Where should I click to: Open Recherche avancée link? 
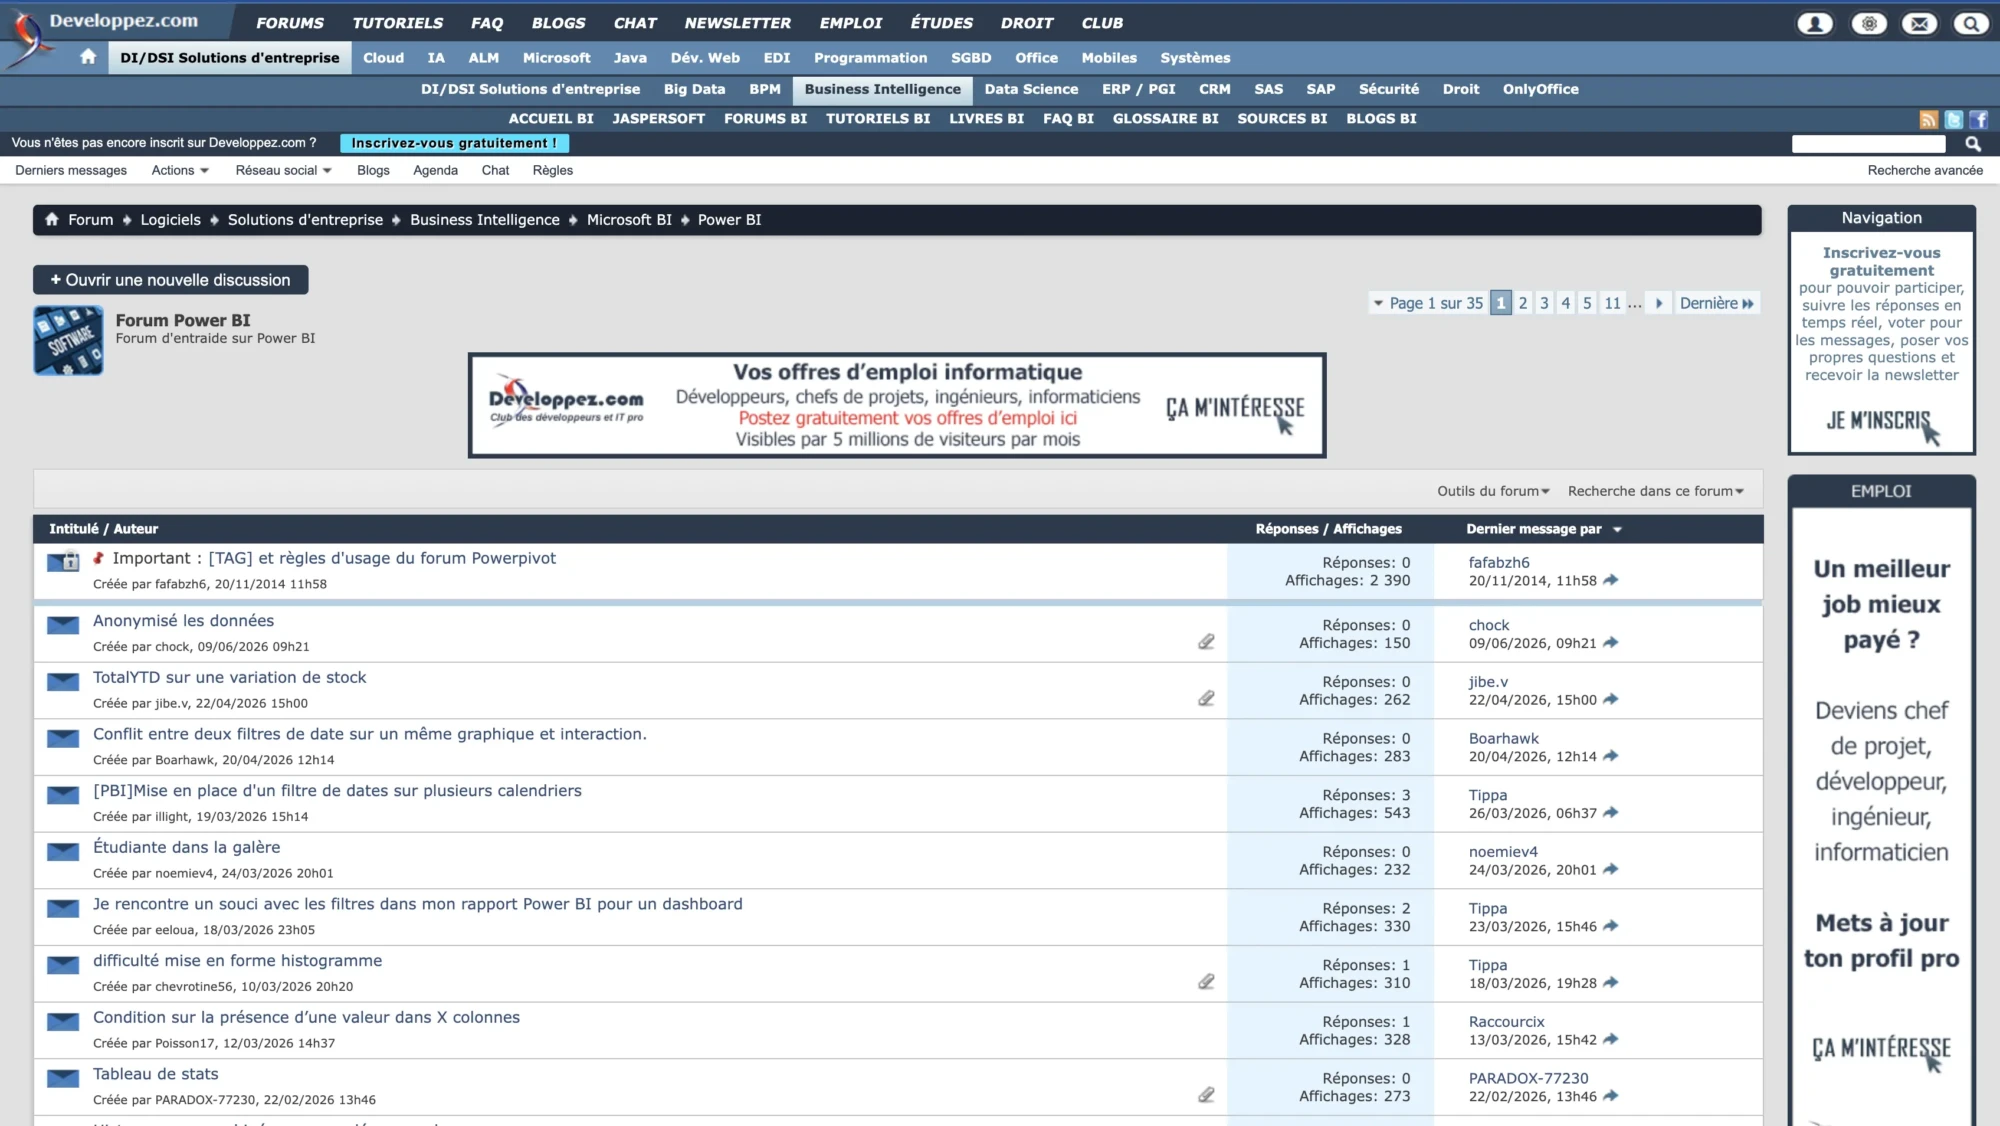pos(1924,170)
